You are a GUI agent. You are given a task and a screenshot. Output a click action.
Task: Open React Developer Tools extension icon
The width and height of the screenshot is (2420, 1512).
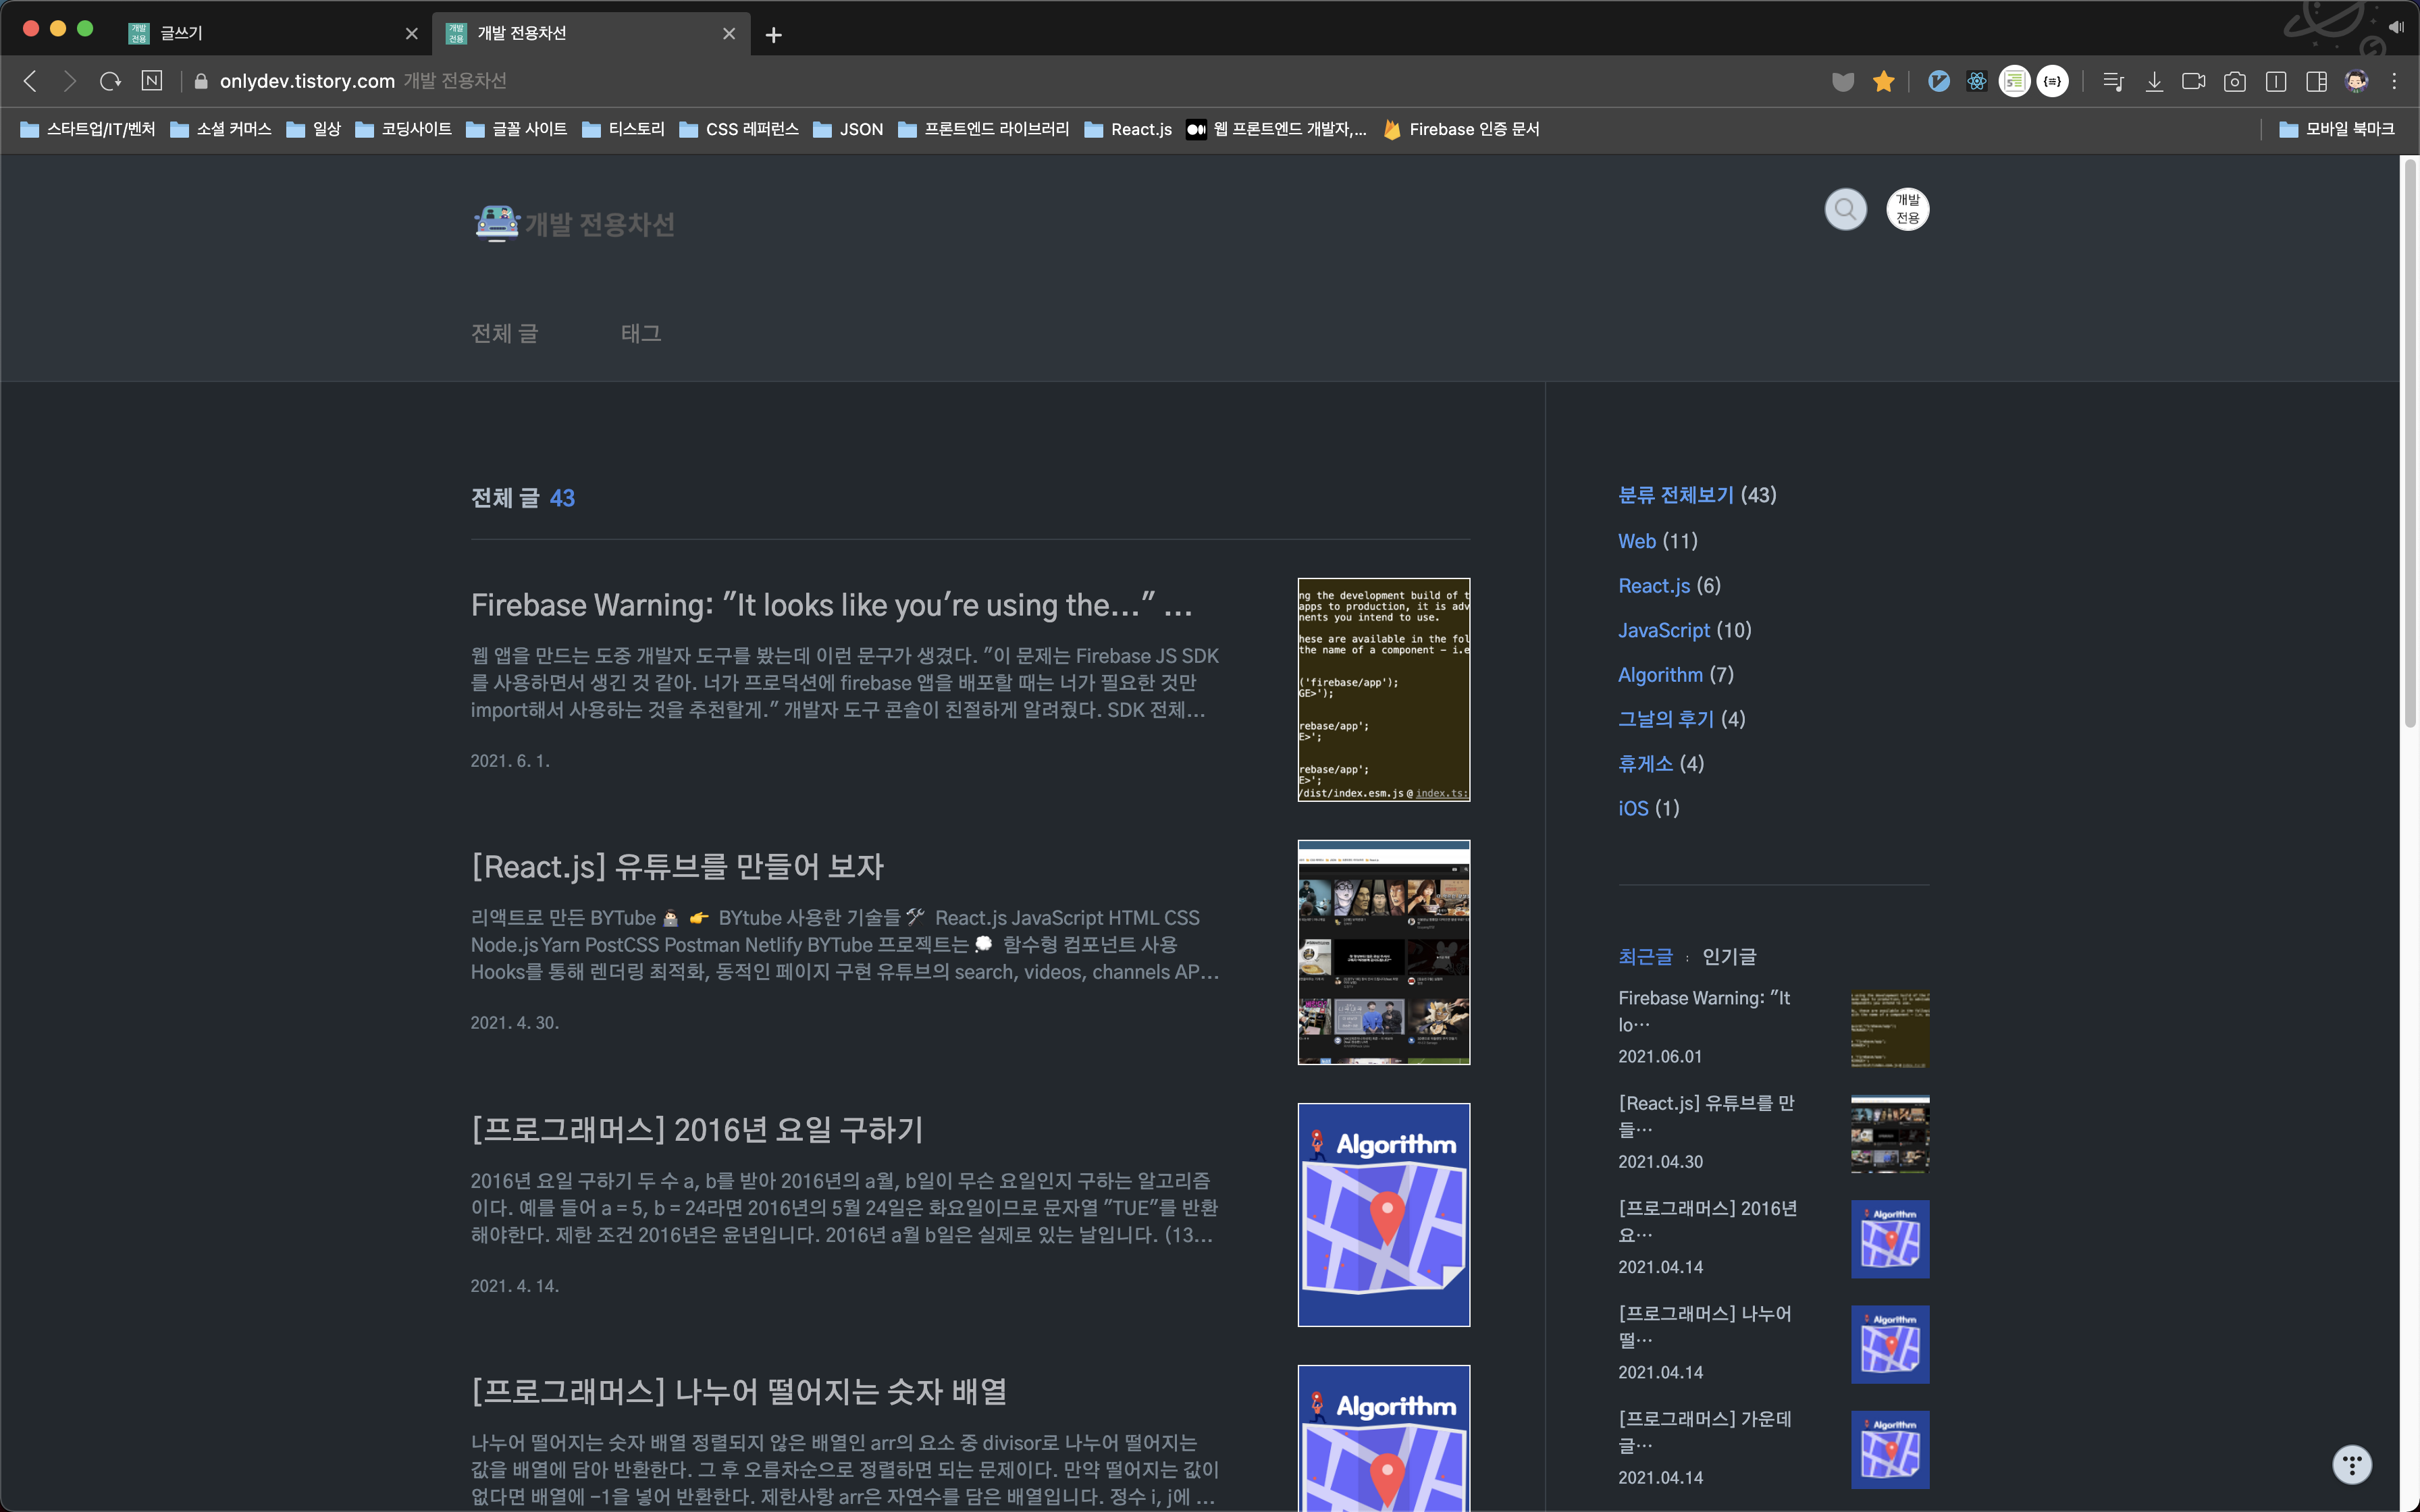tap(1977, 81)
